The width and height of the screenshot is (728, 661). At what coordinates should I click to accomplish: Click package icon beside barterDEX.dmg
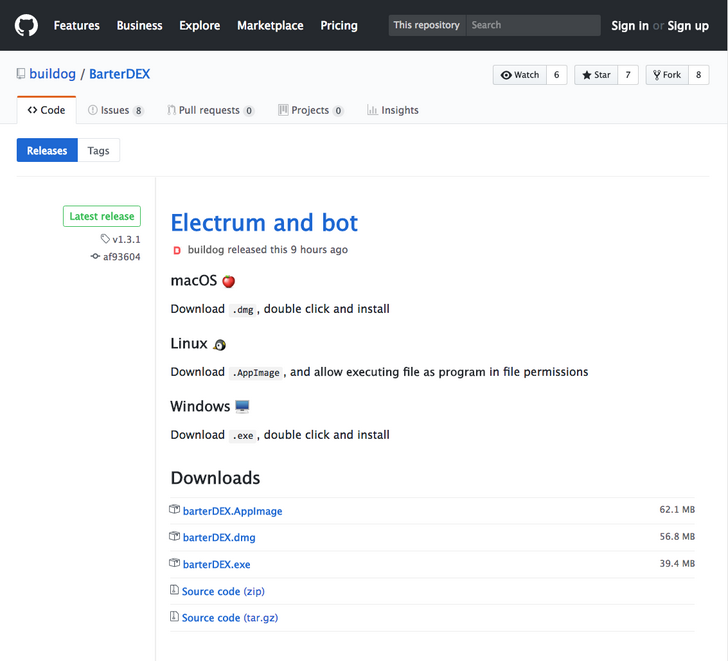pyautogui.click(x=175, y=536)
